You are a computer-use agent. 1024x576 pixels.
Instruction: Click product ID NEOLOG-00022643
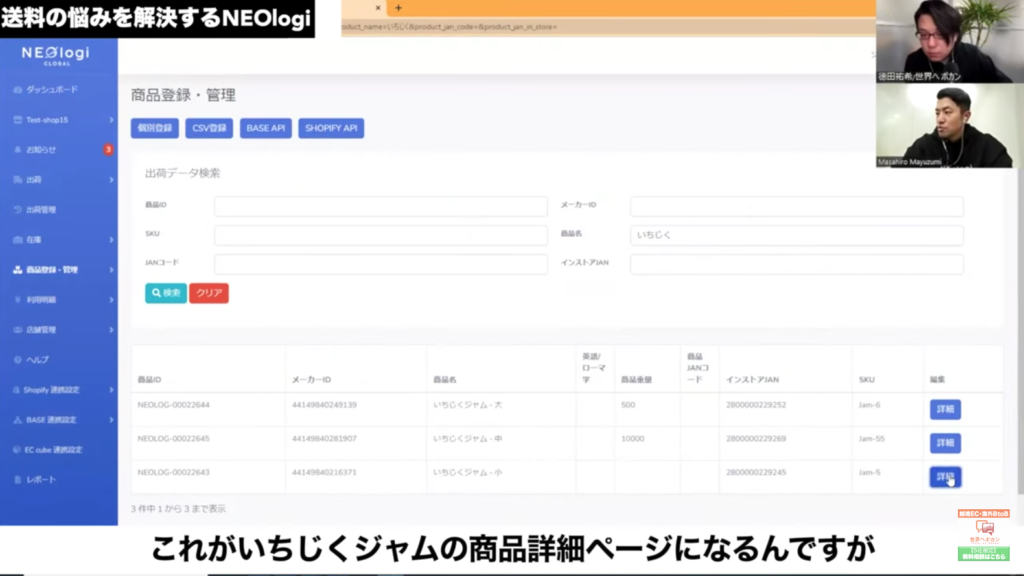[174, 472]
